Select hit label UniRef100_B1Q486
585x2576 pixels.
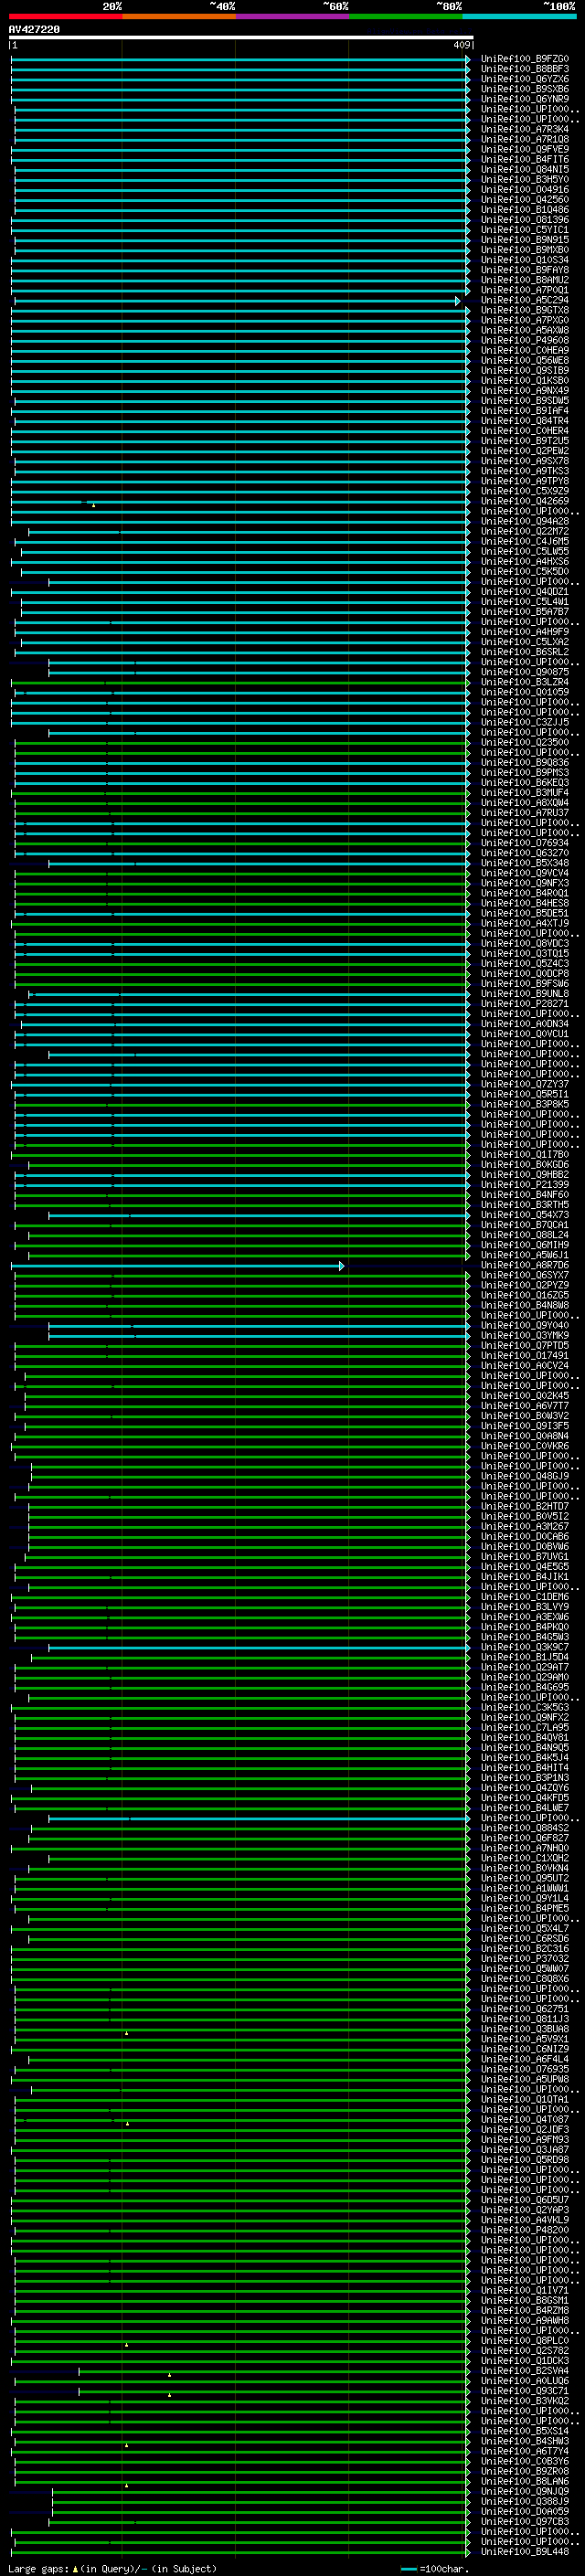(525, 210)
